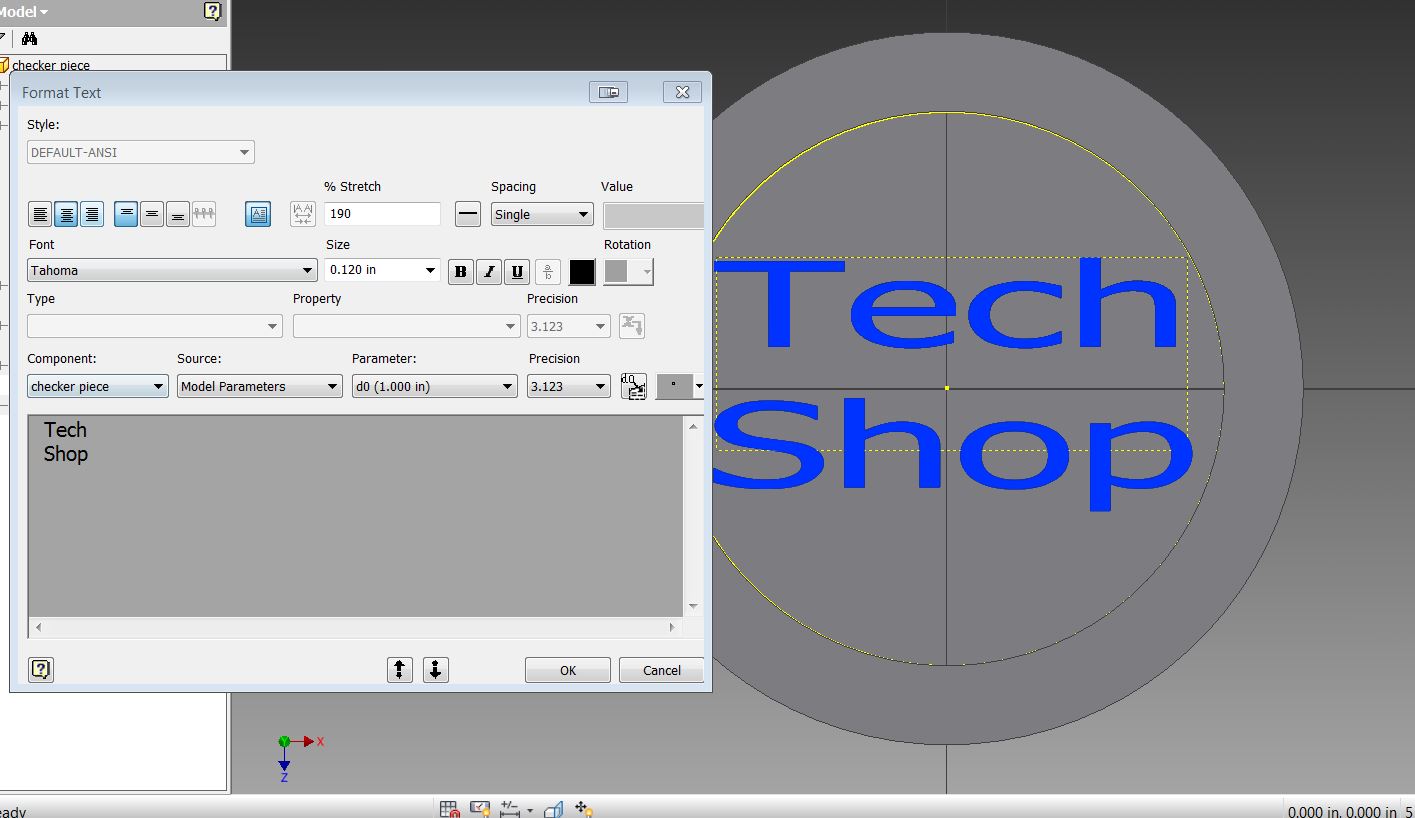This screenshot has width=1415, height=818.
Task: Click in the Tech Shop text area
Action: [356, 515]
